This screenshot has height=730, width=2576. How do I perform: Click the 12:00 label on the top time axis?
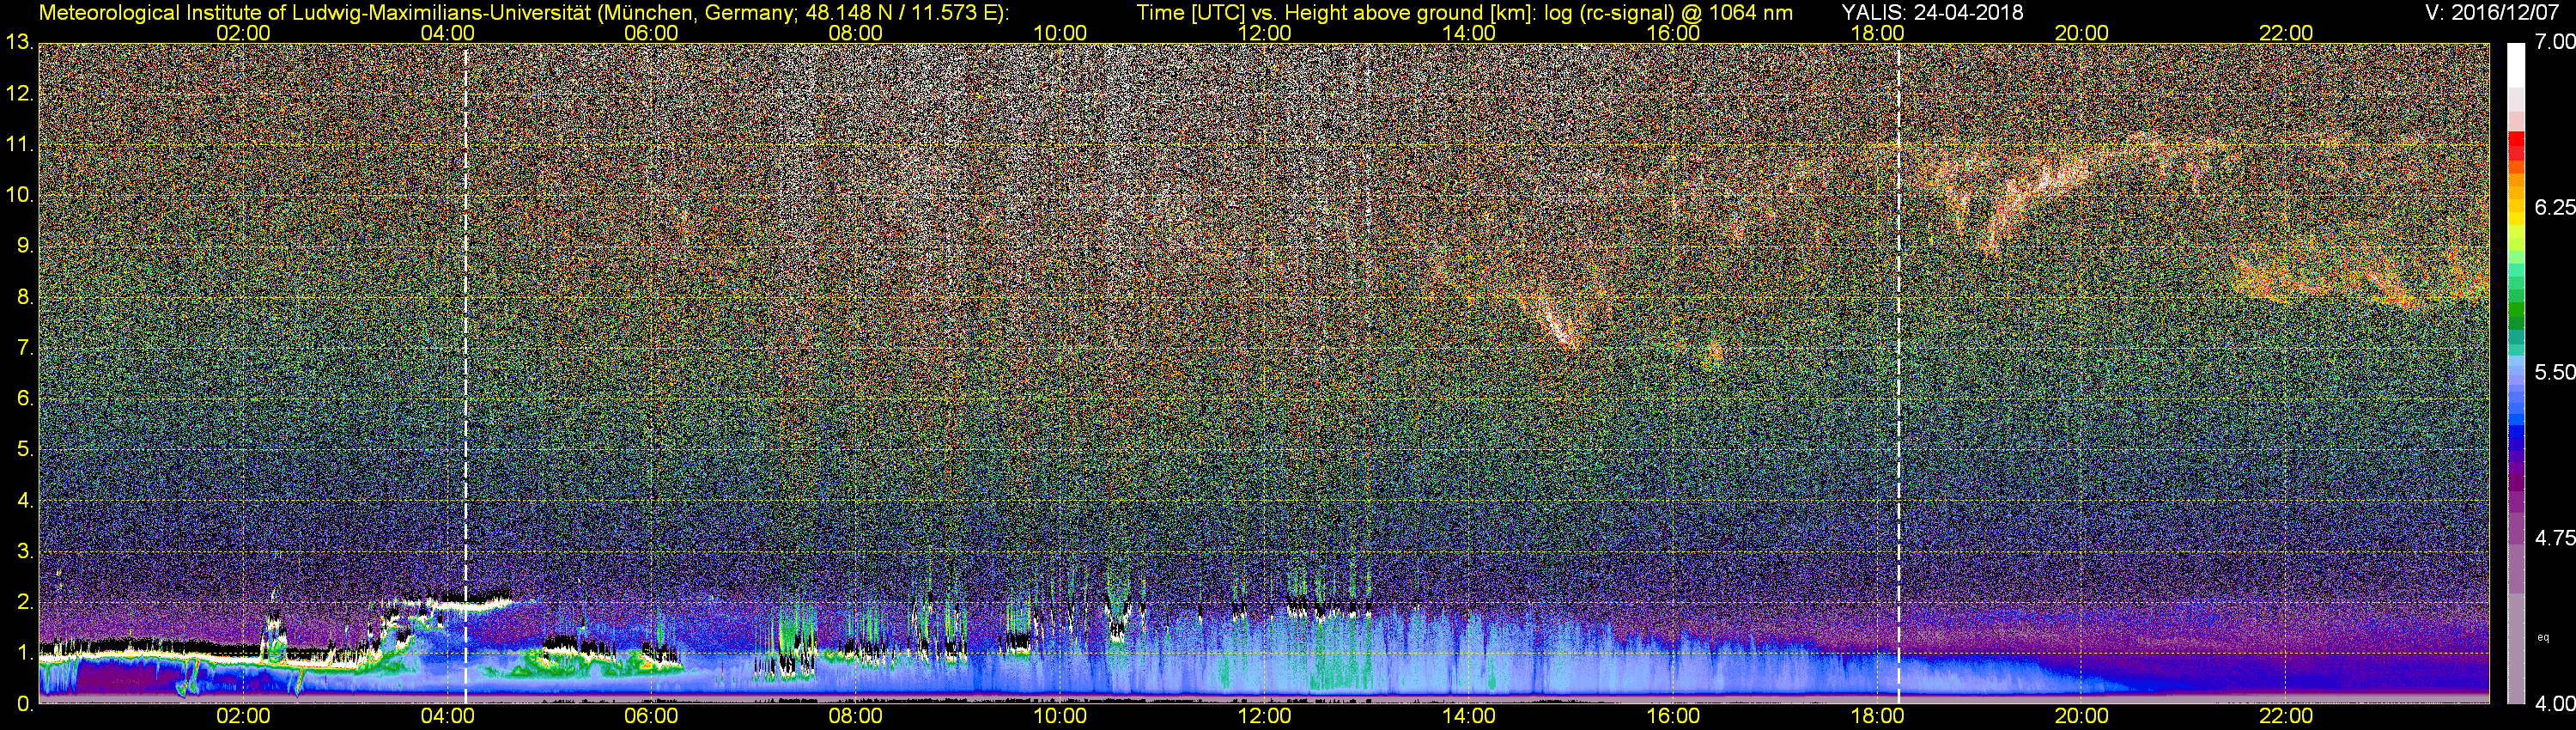pyautogui.click(x=1264, y=33)
